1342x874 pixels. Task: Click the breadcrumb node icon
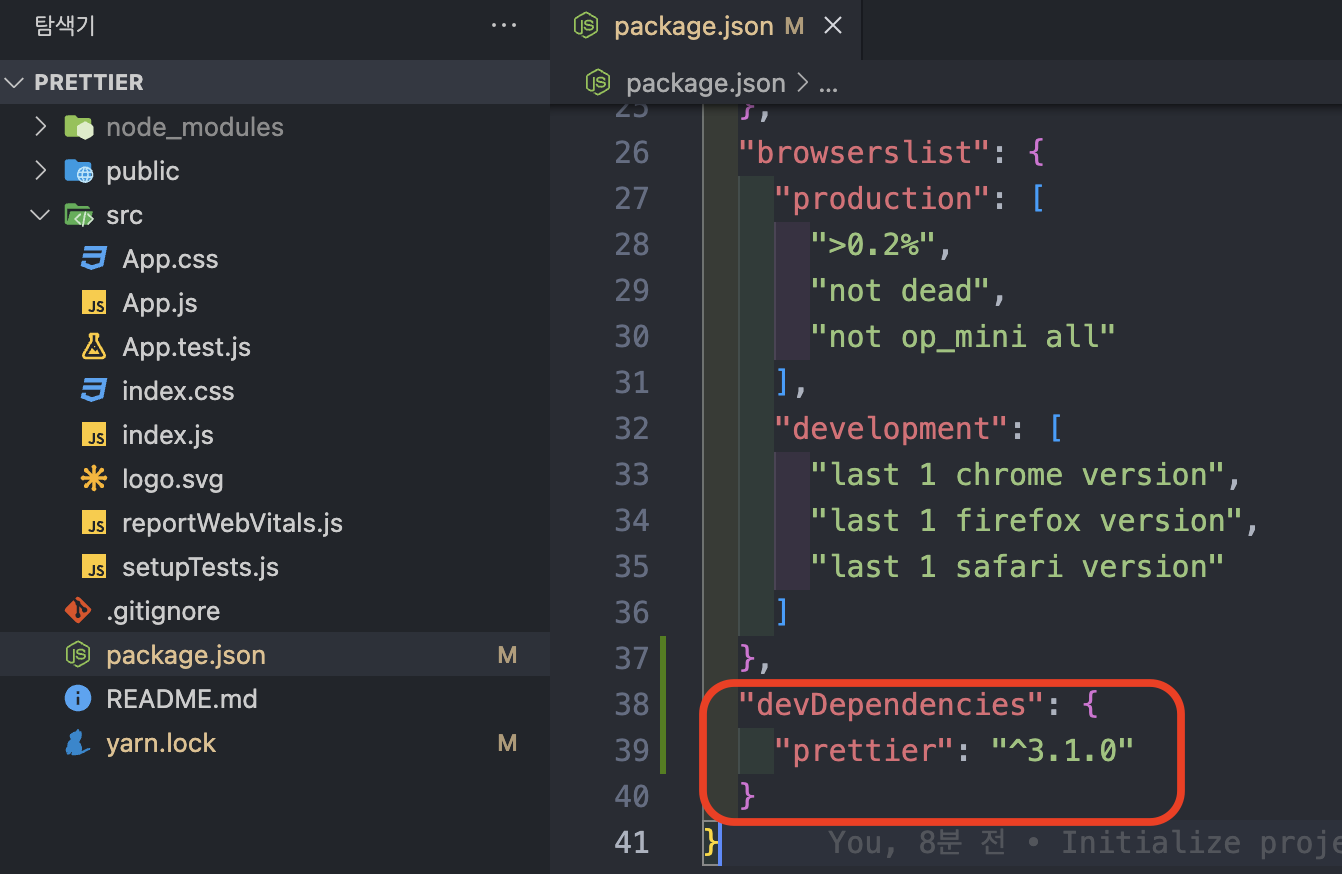pos(598,84)
